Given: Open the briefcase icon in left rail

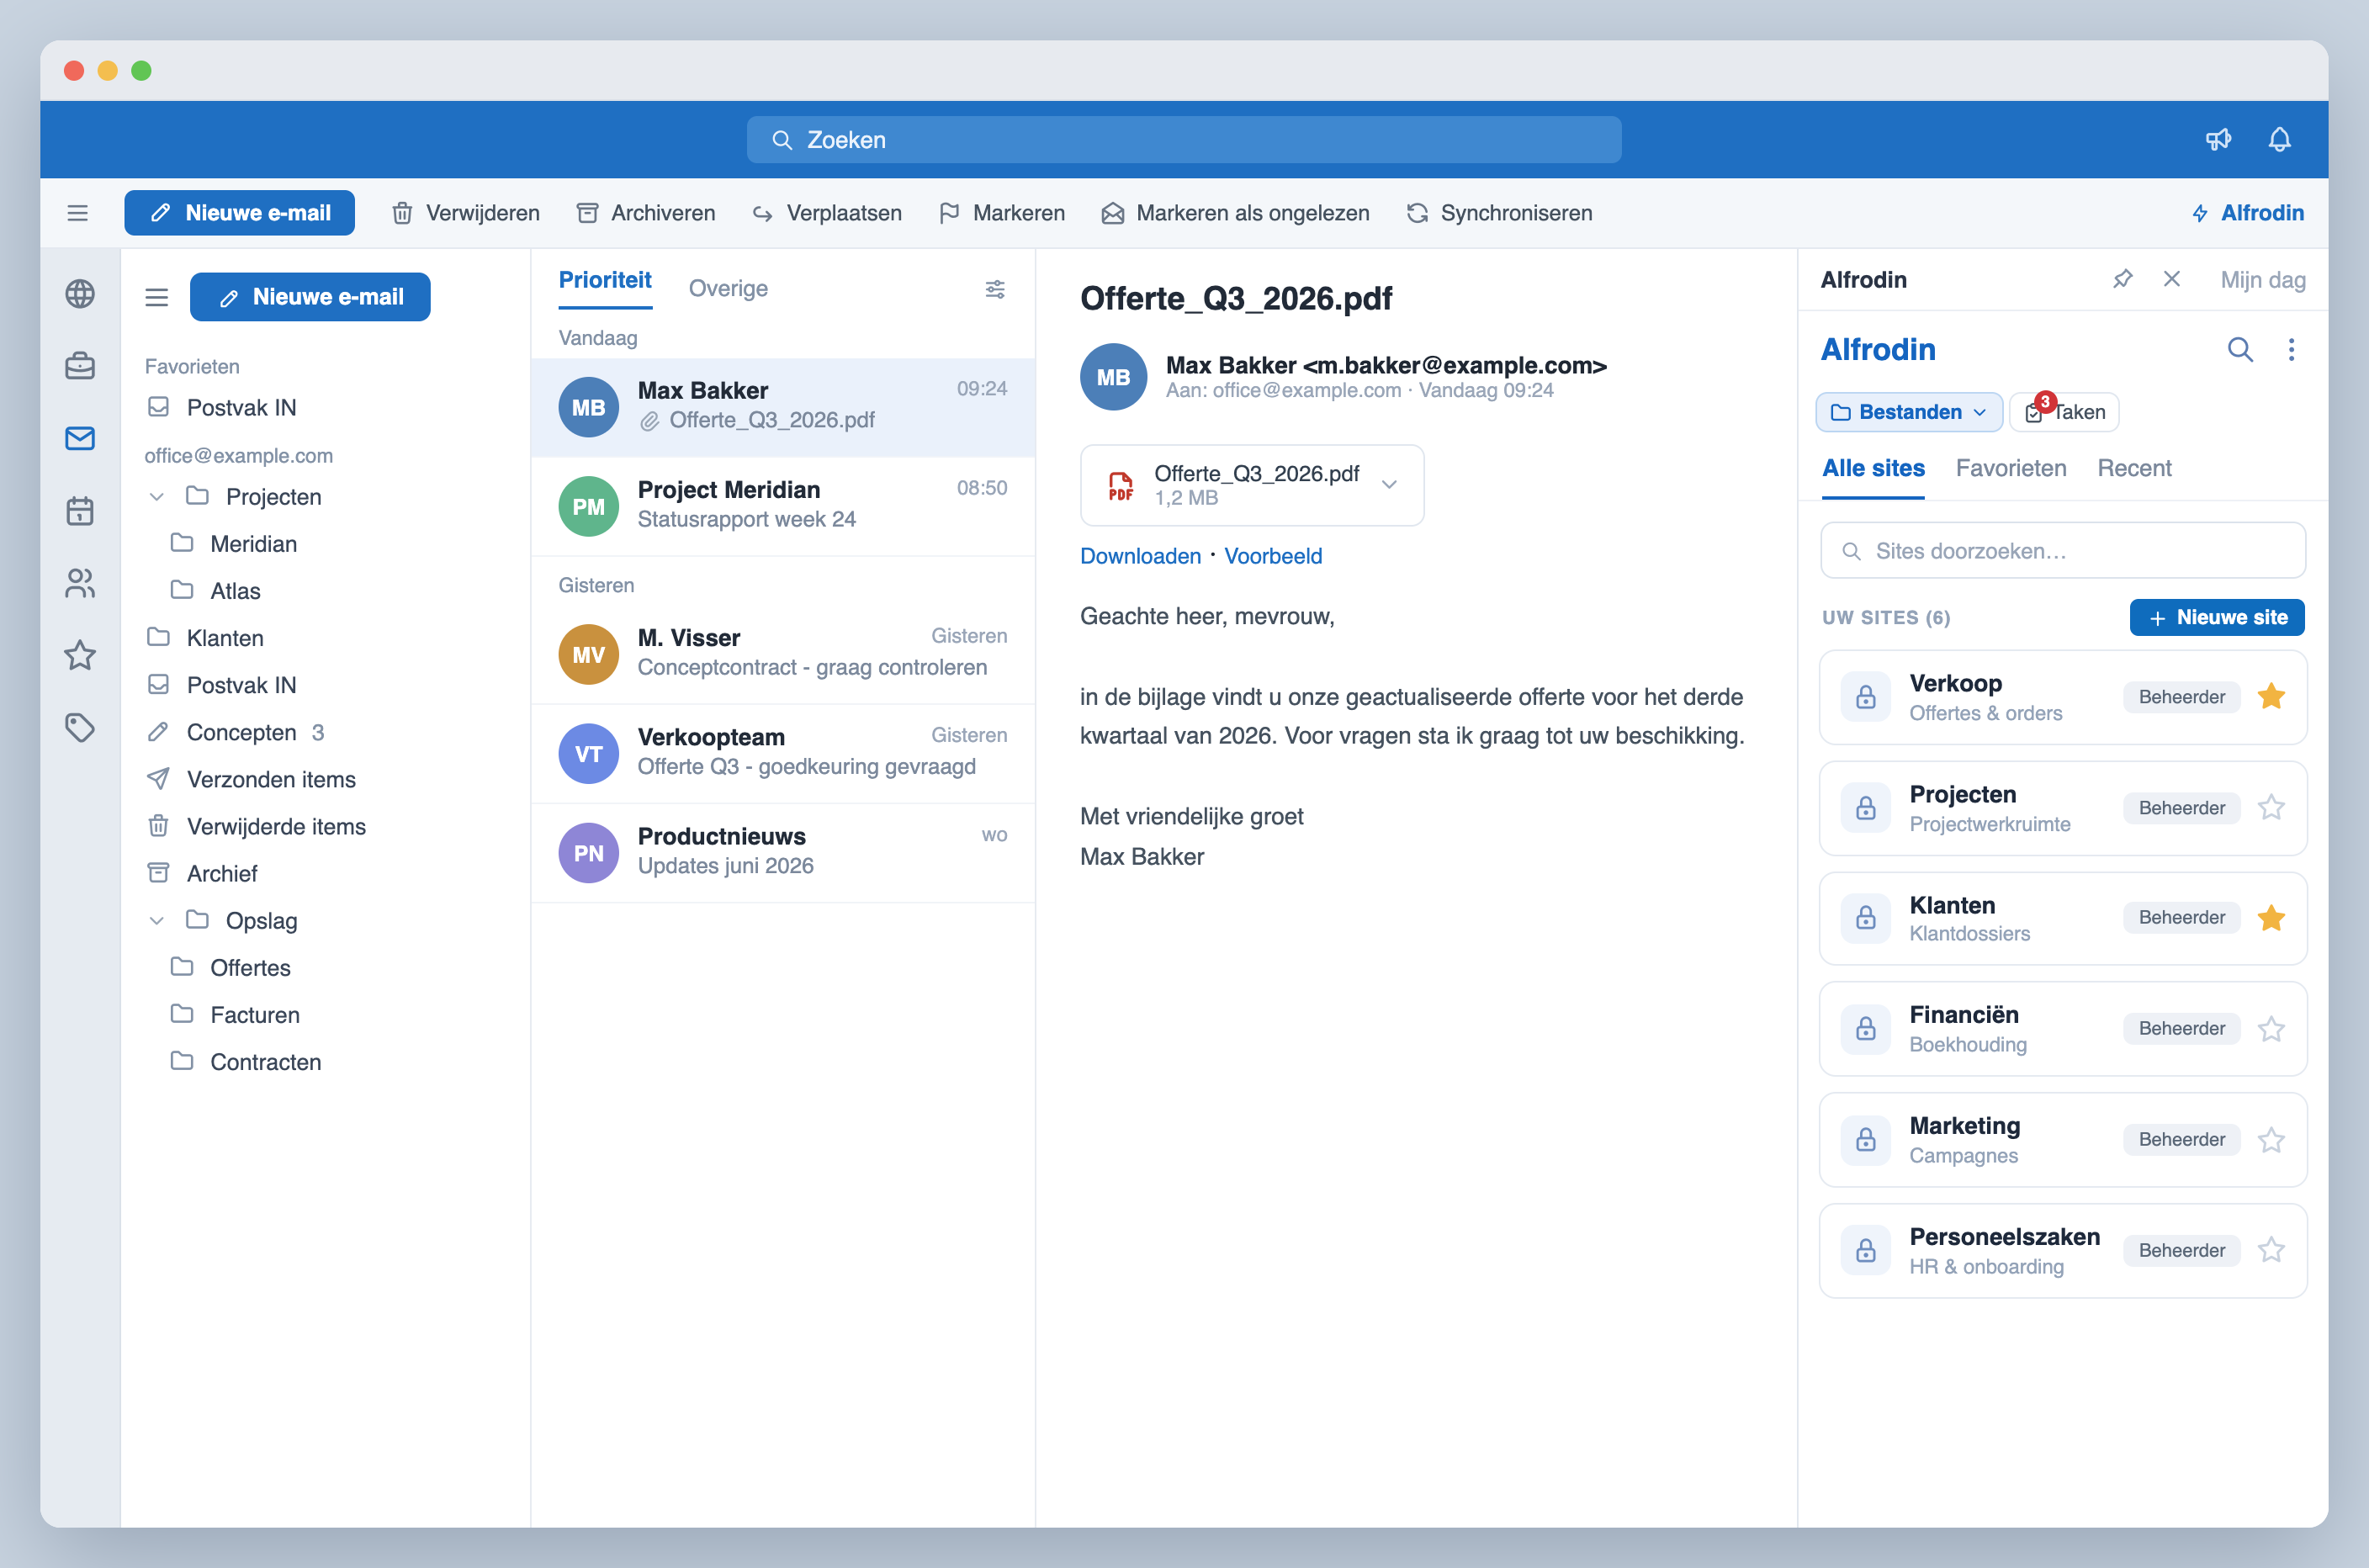Looking at the screenshot, I should (x=80, y=366).
